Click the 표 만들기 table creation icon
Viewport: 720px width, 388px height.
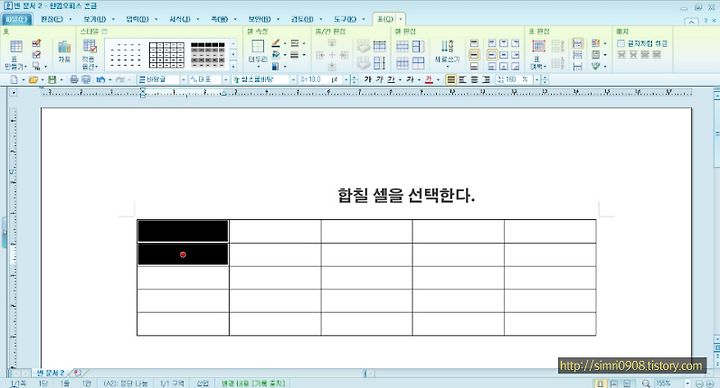(16, 47)
